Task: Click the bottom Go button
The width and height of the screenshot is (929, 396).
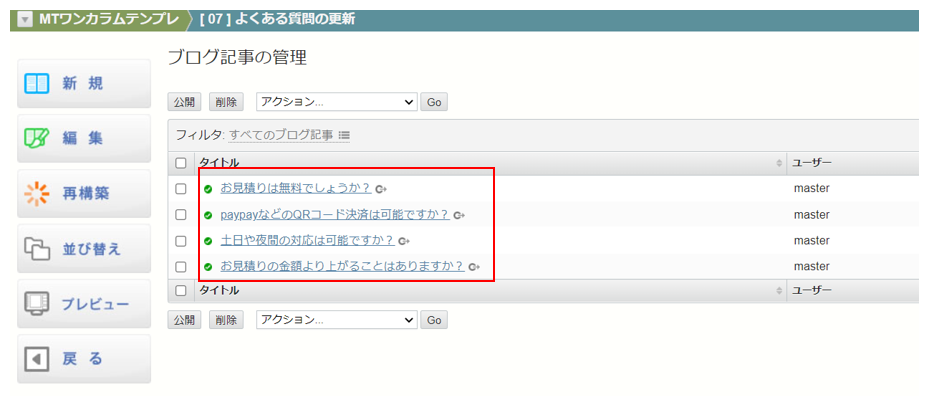Action: click(434, 320)
